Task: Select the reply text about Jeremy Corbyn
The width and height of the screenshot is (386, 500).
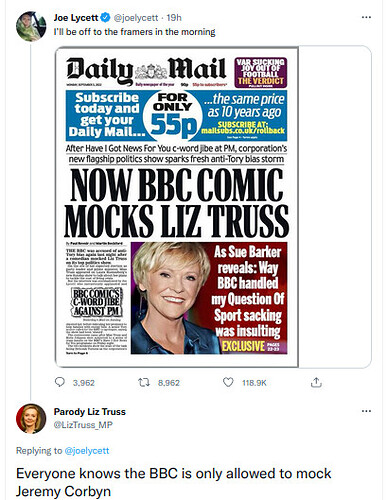Action: coord(173,482)
